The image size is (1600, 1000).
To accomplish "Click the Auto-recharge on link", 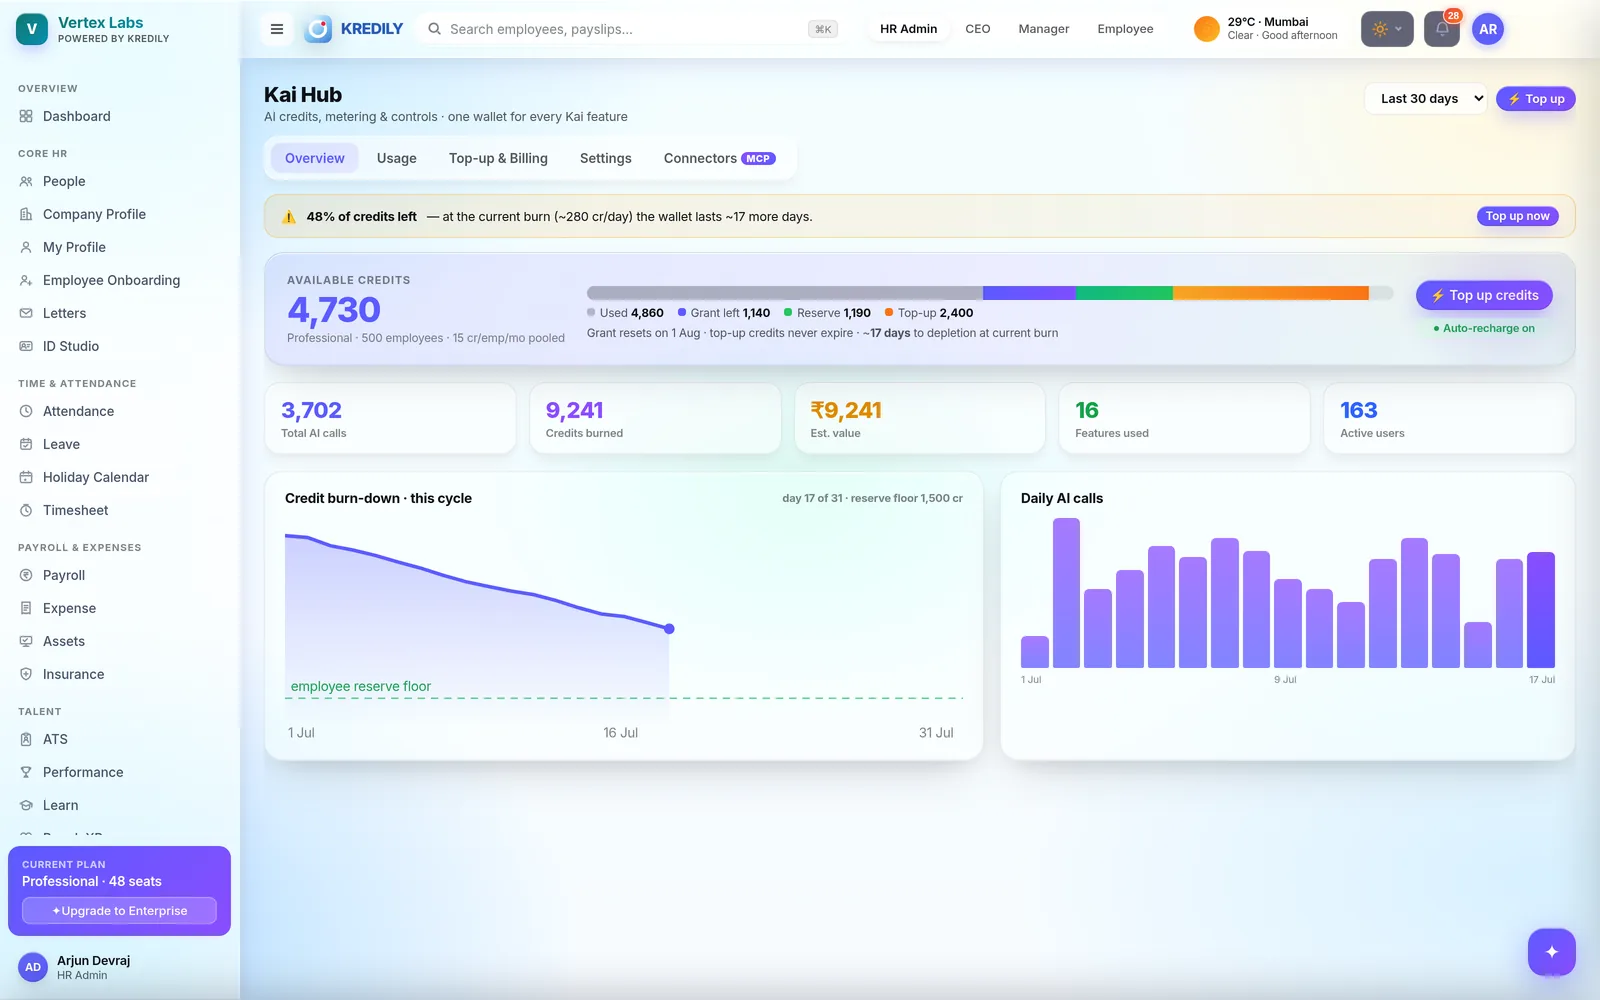I will 1484,328.
